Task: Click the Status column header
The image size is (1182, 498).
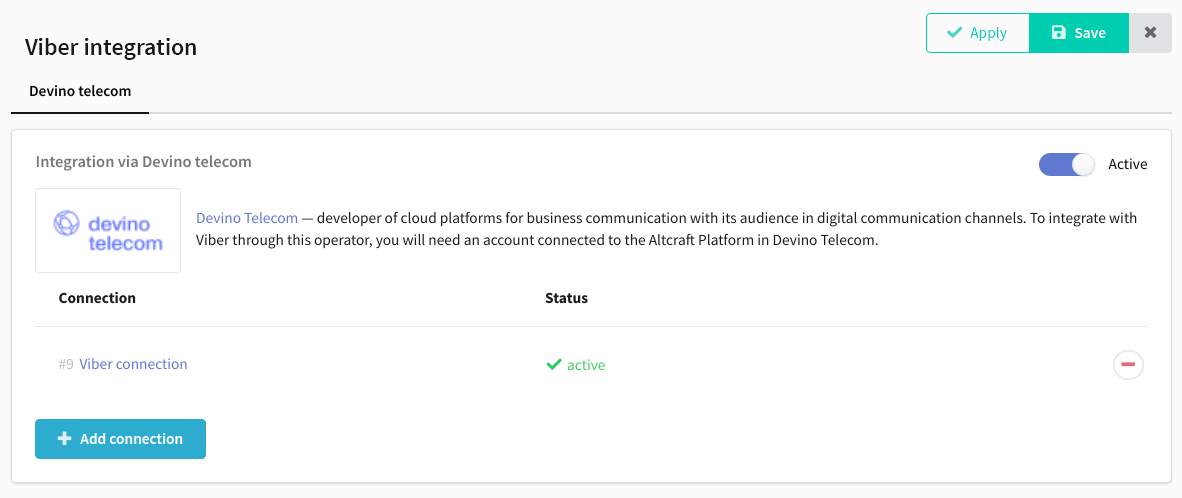Action: pos(566,298)
